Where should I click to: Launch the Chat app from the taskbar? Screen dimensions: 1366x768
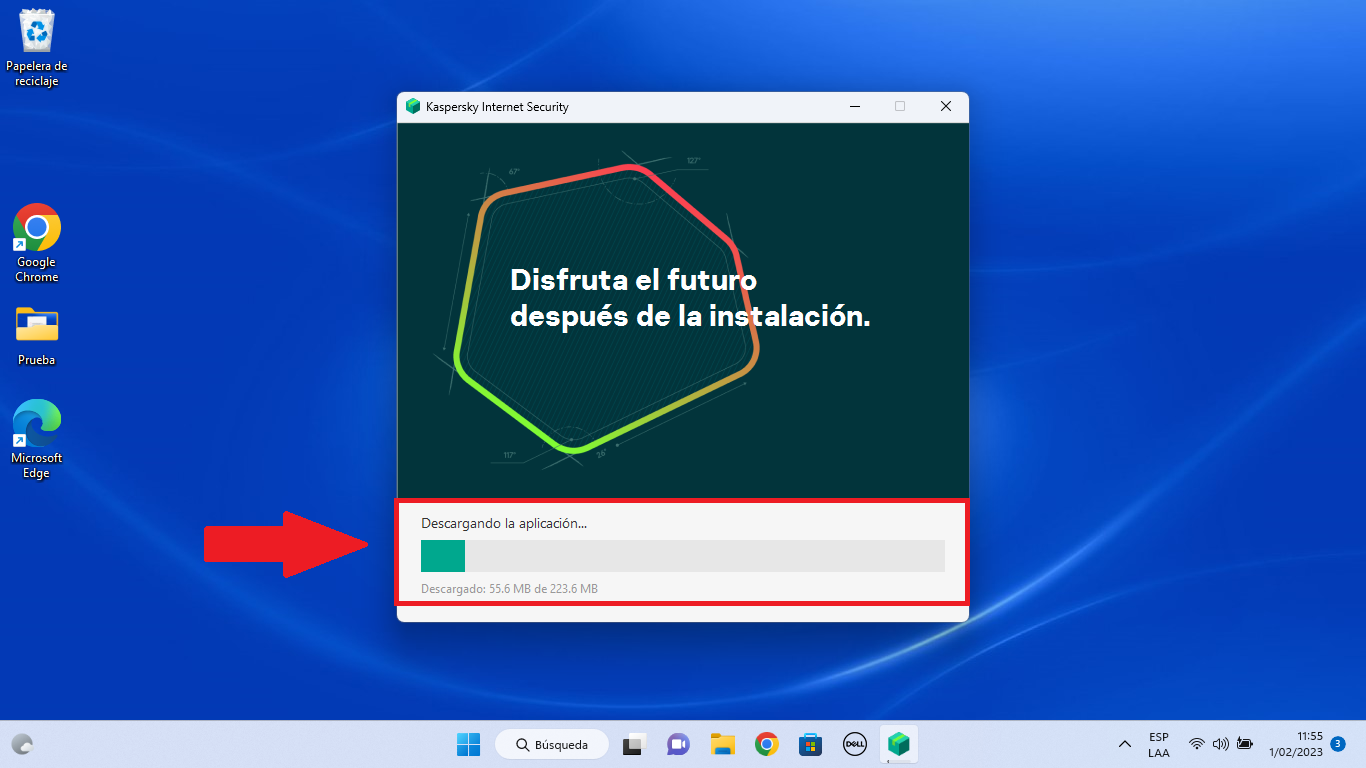tap(678, 744)
